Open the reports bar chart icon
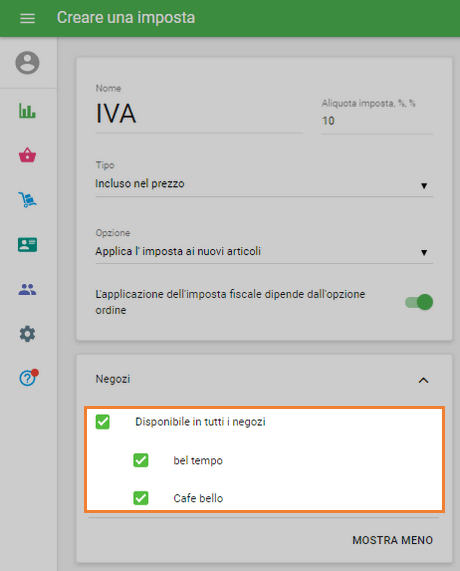460x571 pixels. (x=27, y=111)
